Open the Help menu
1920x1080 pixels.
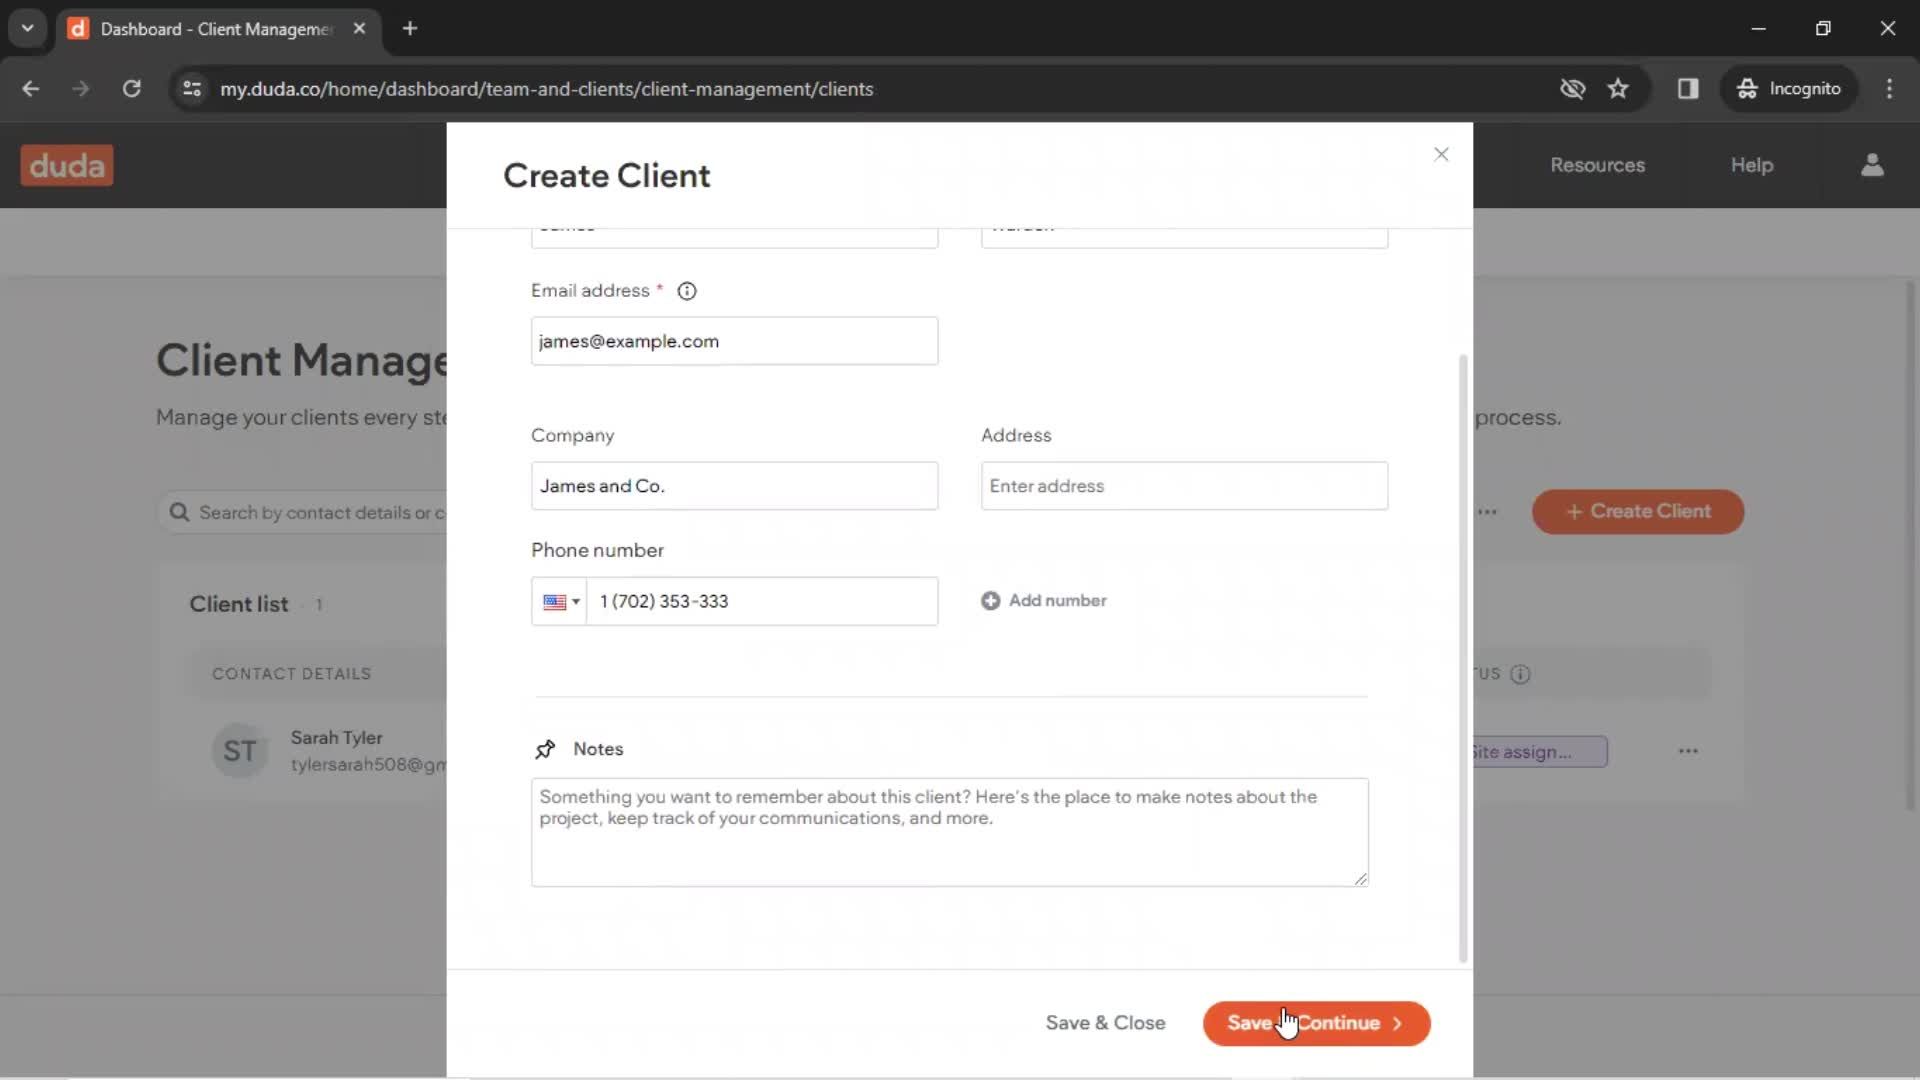(1752, 165)
